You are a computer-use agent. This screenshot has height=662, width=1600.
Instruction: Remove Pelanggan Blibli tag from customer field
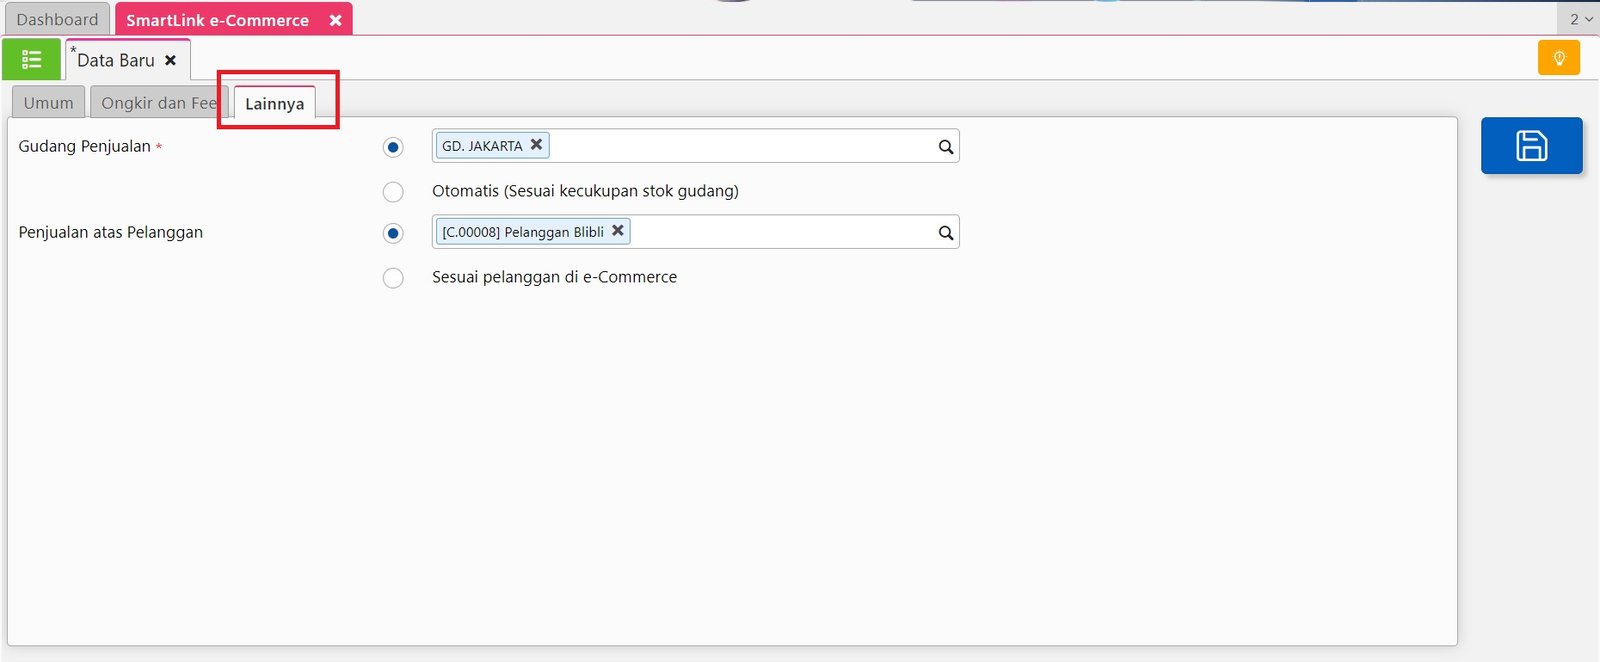click(x=618, y=231)
